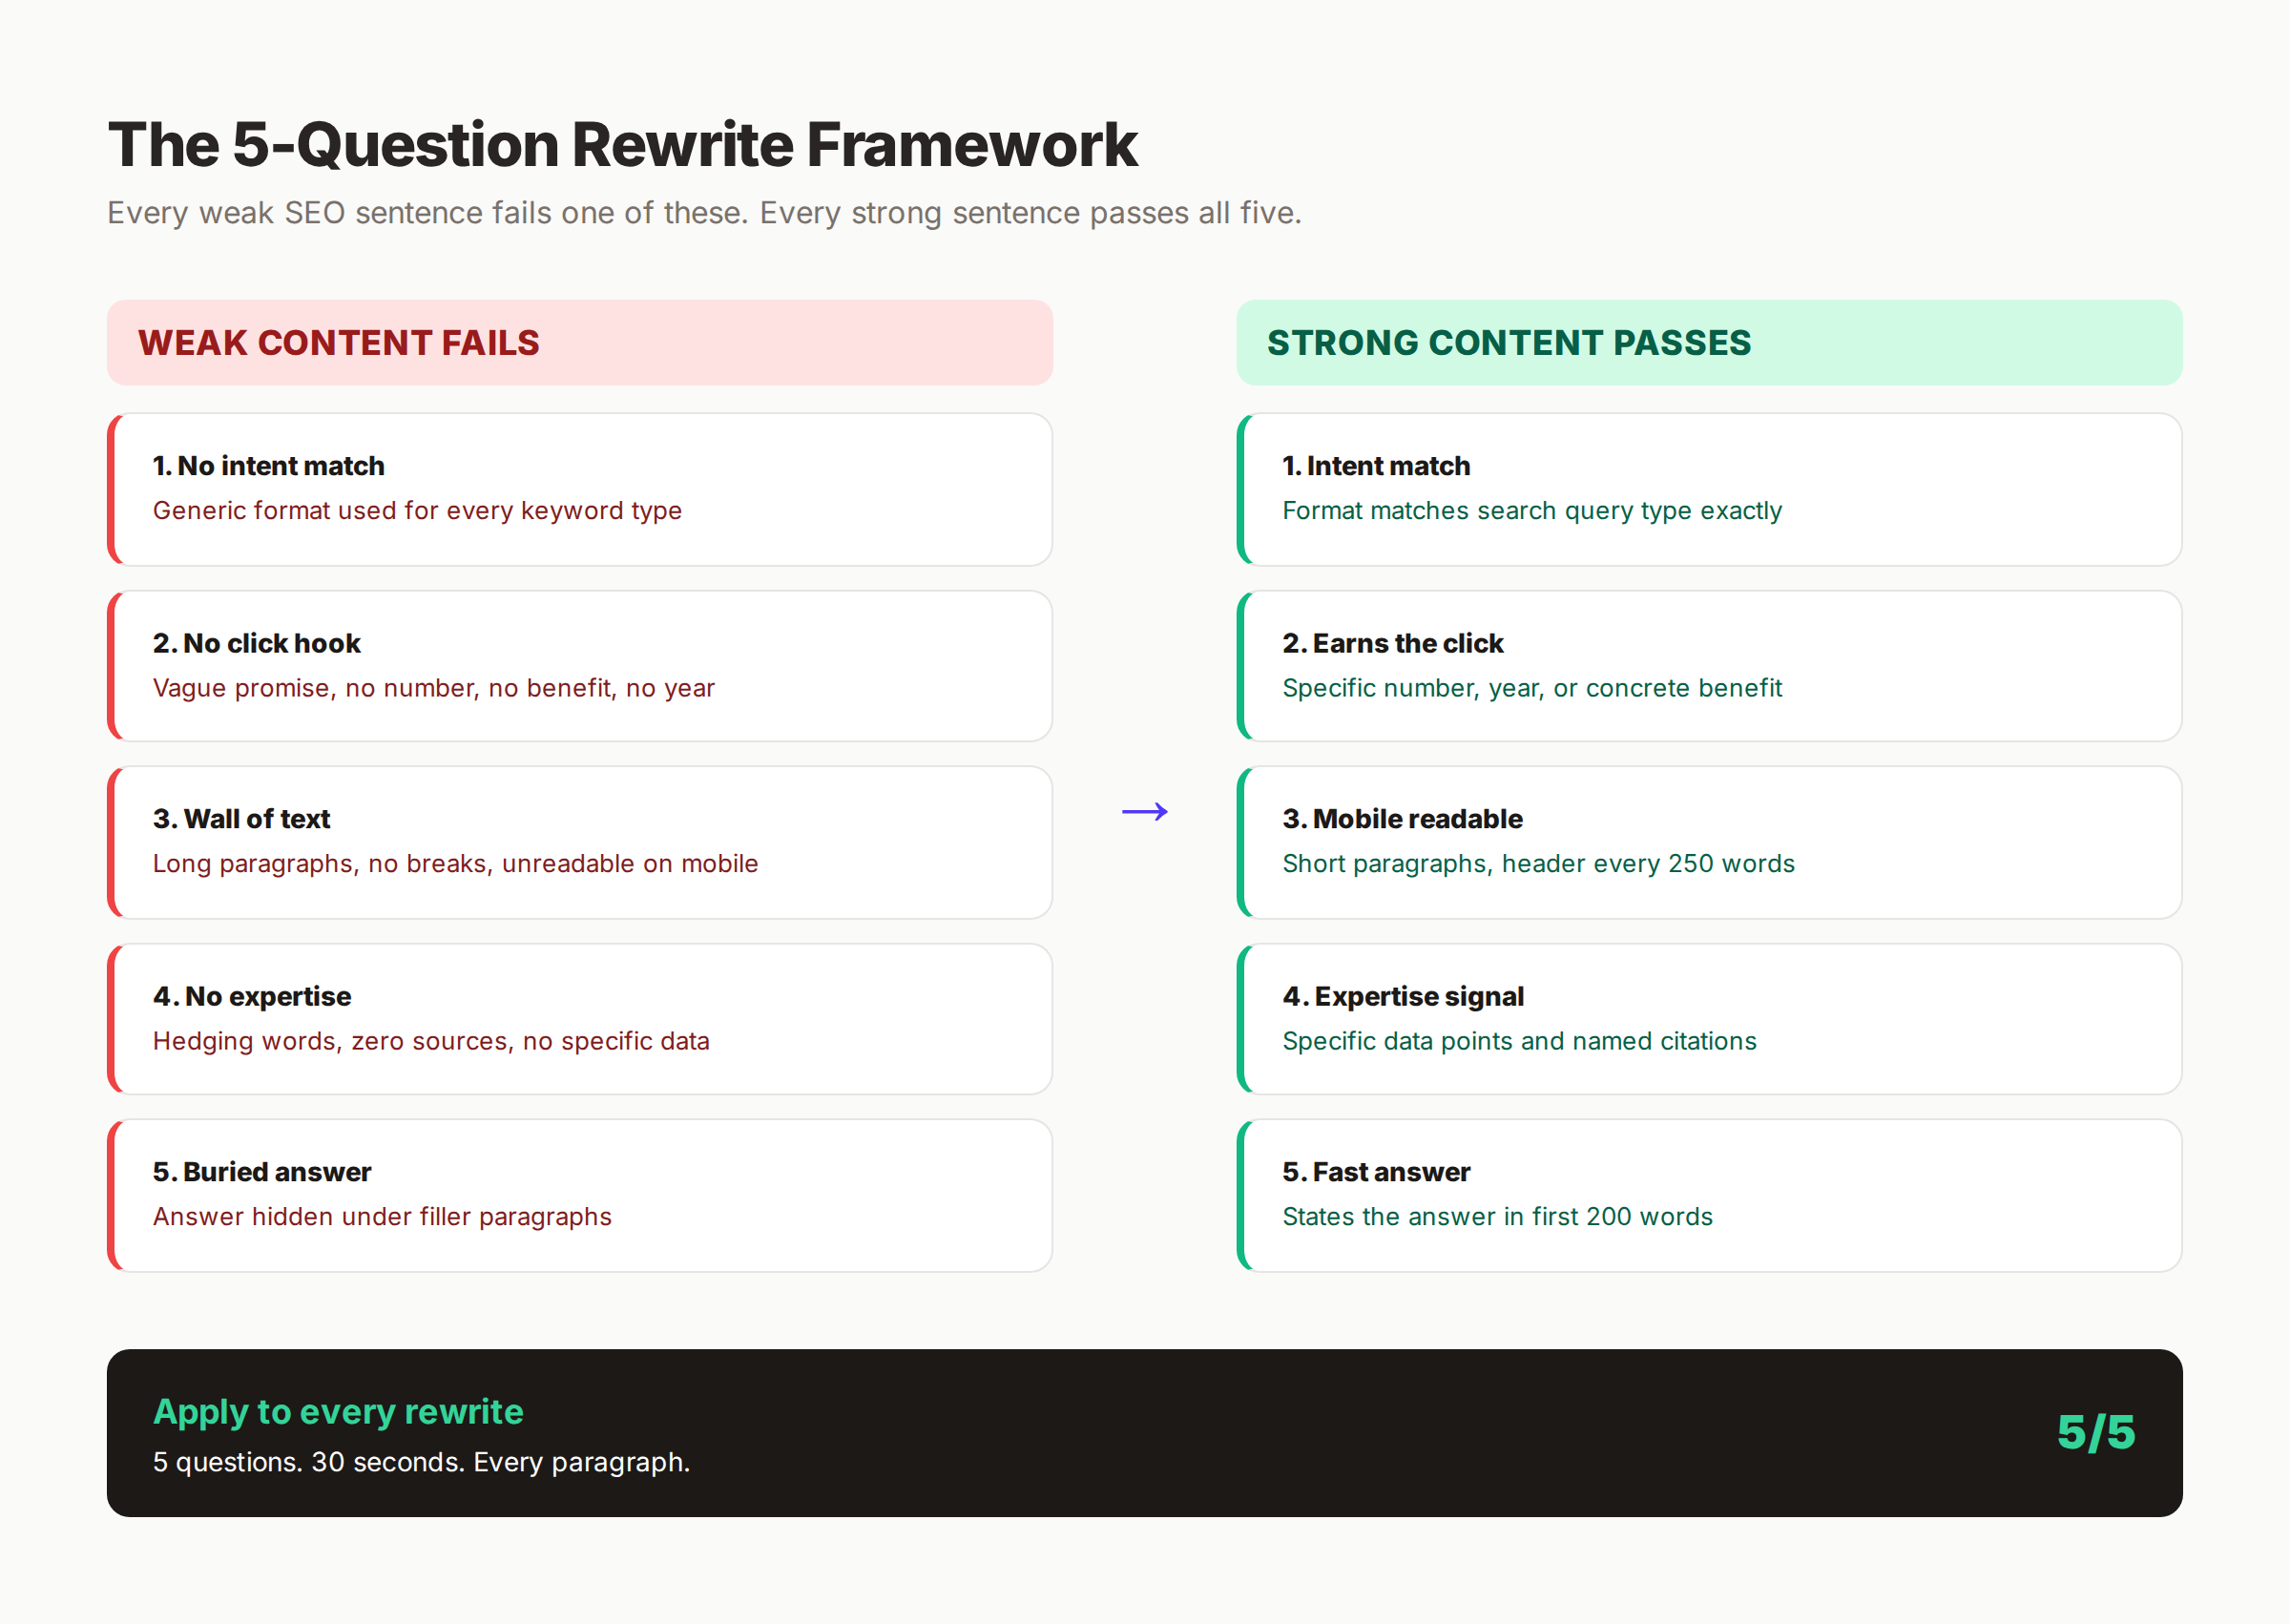This screenshot has height=1624, width=2290.
Task: Click the "2. No click hook" heading
Action: click(256, 643)
